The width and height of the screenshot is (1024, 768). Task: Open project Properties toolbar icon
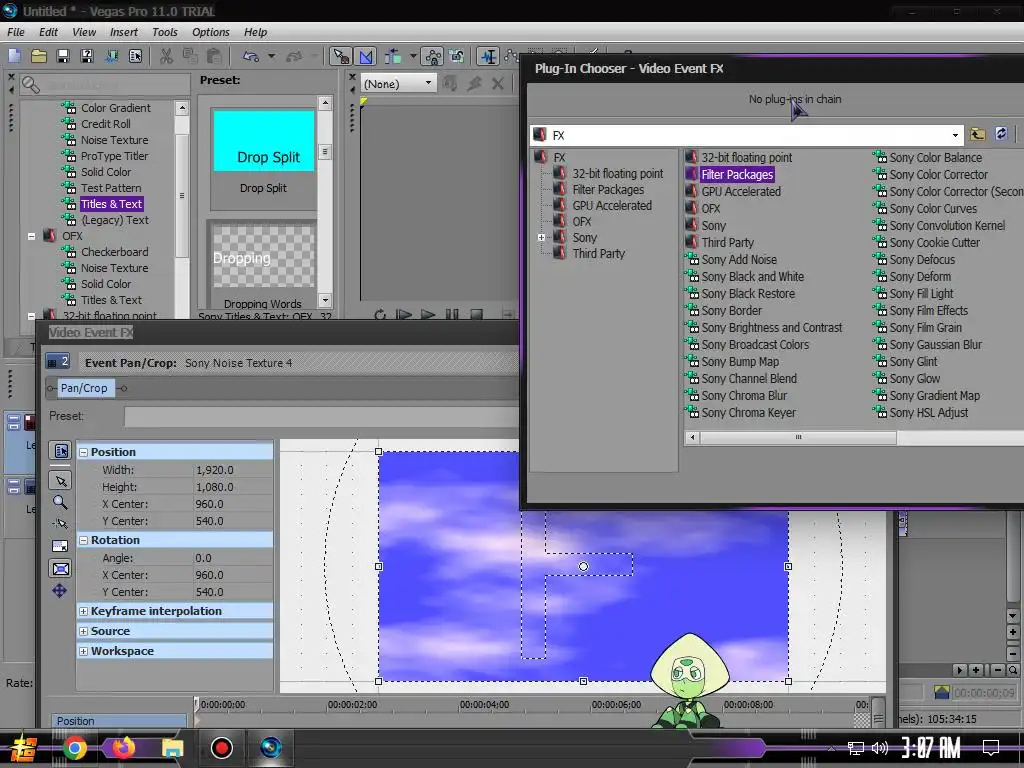coord(135,56)
